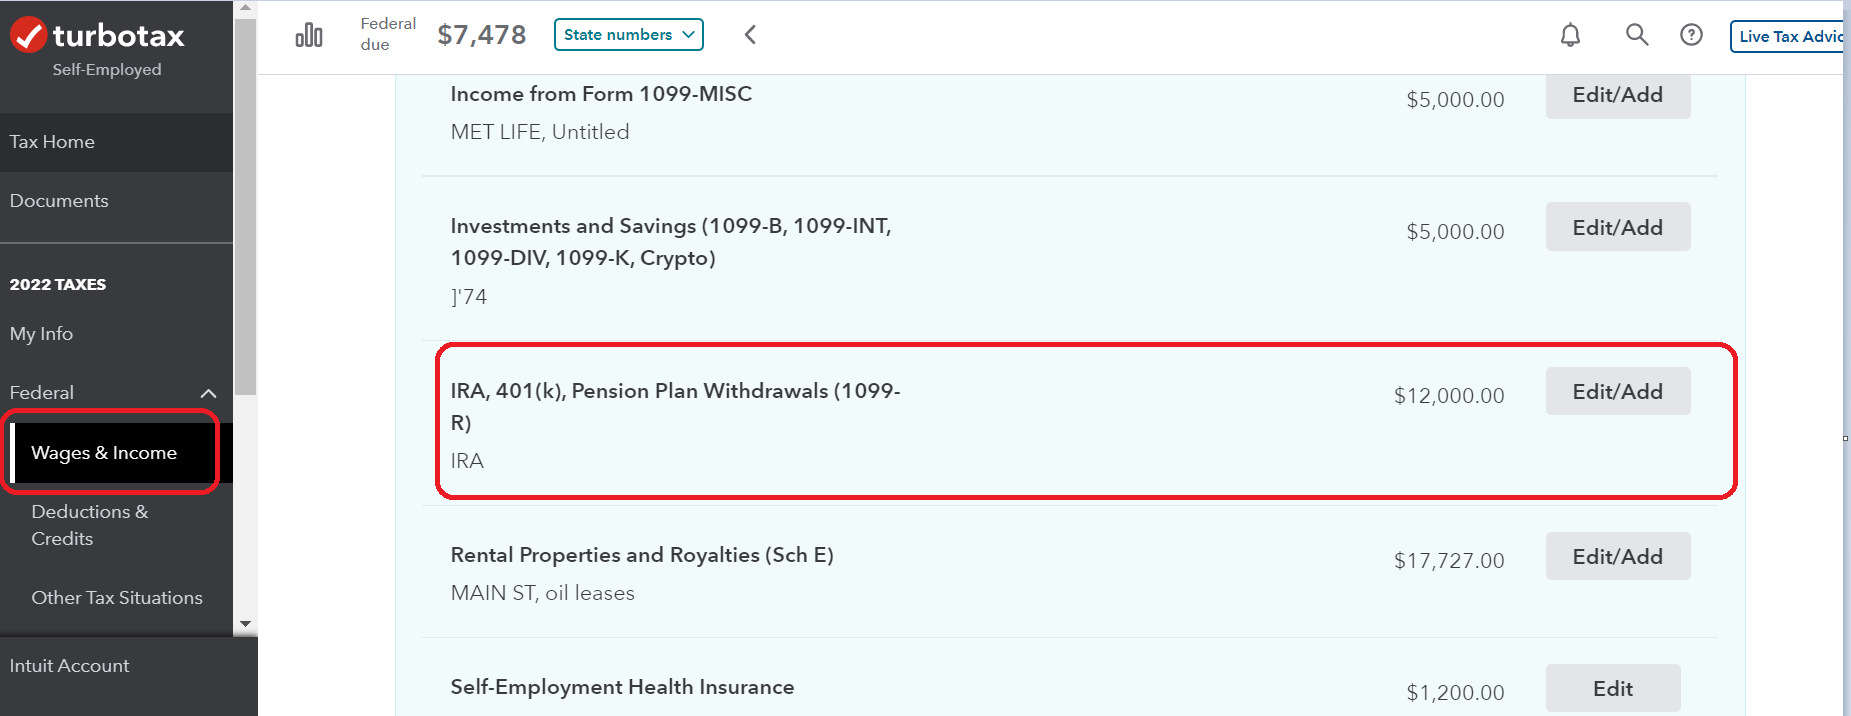Viewport: 1851px width, 716px height.
Task: Click the back chevron arrow in header
Action: point(750,35)
